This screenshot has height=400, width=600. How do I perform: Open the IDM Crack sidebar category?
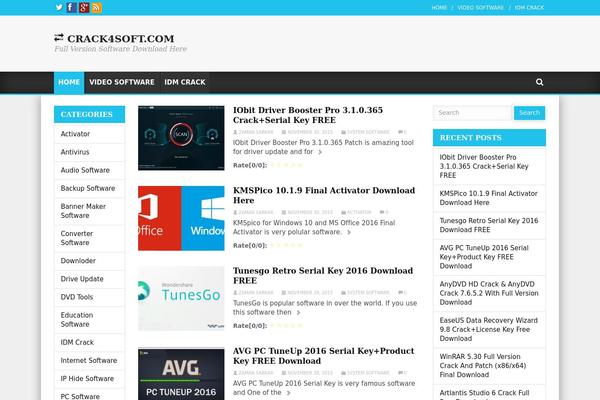point(77,343)
